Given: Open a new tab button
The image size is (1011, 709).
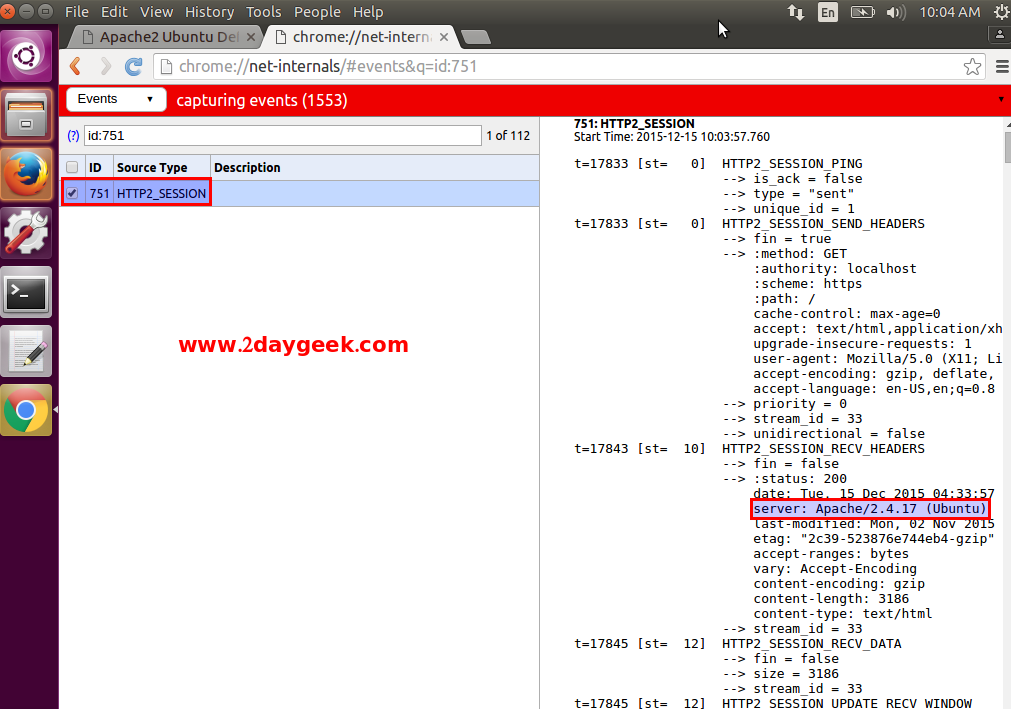Looking at the screenshot, I should [476, 37].
